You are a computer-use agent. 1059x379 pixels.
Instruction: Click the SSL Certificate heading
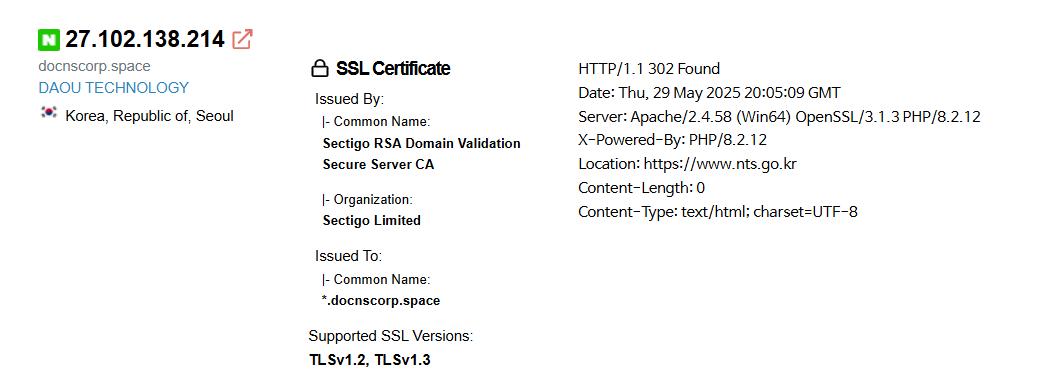[392, 68]
